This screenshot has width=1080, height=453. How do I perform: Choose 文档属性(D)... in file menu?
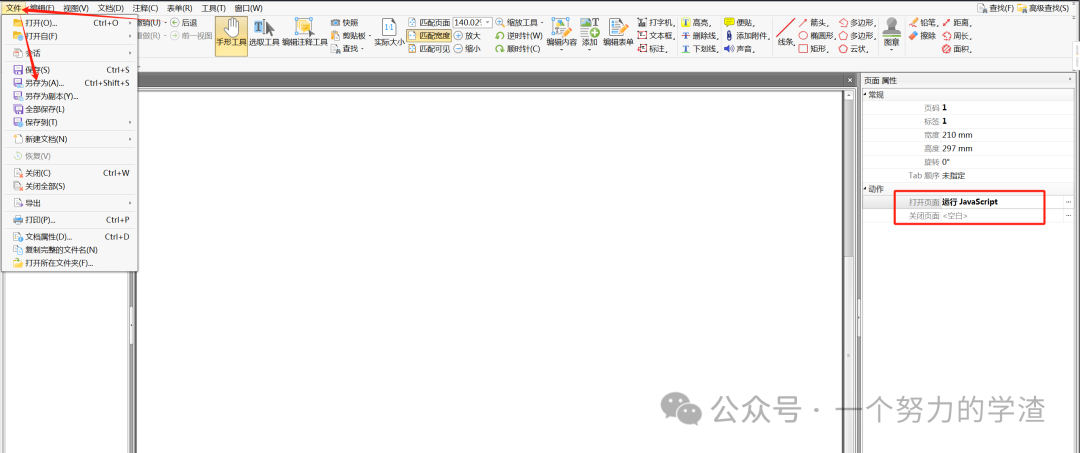point(70,236)
